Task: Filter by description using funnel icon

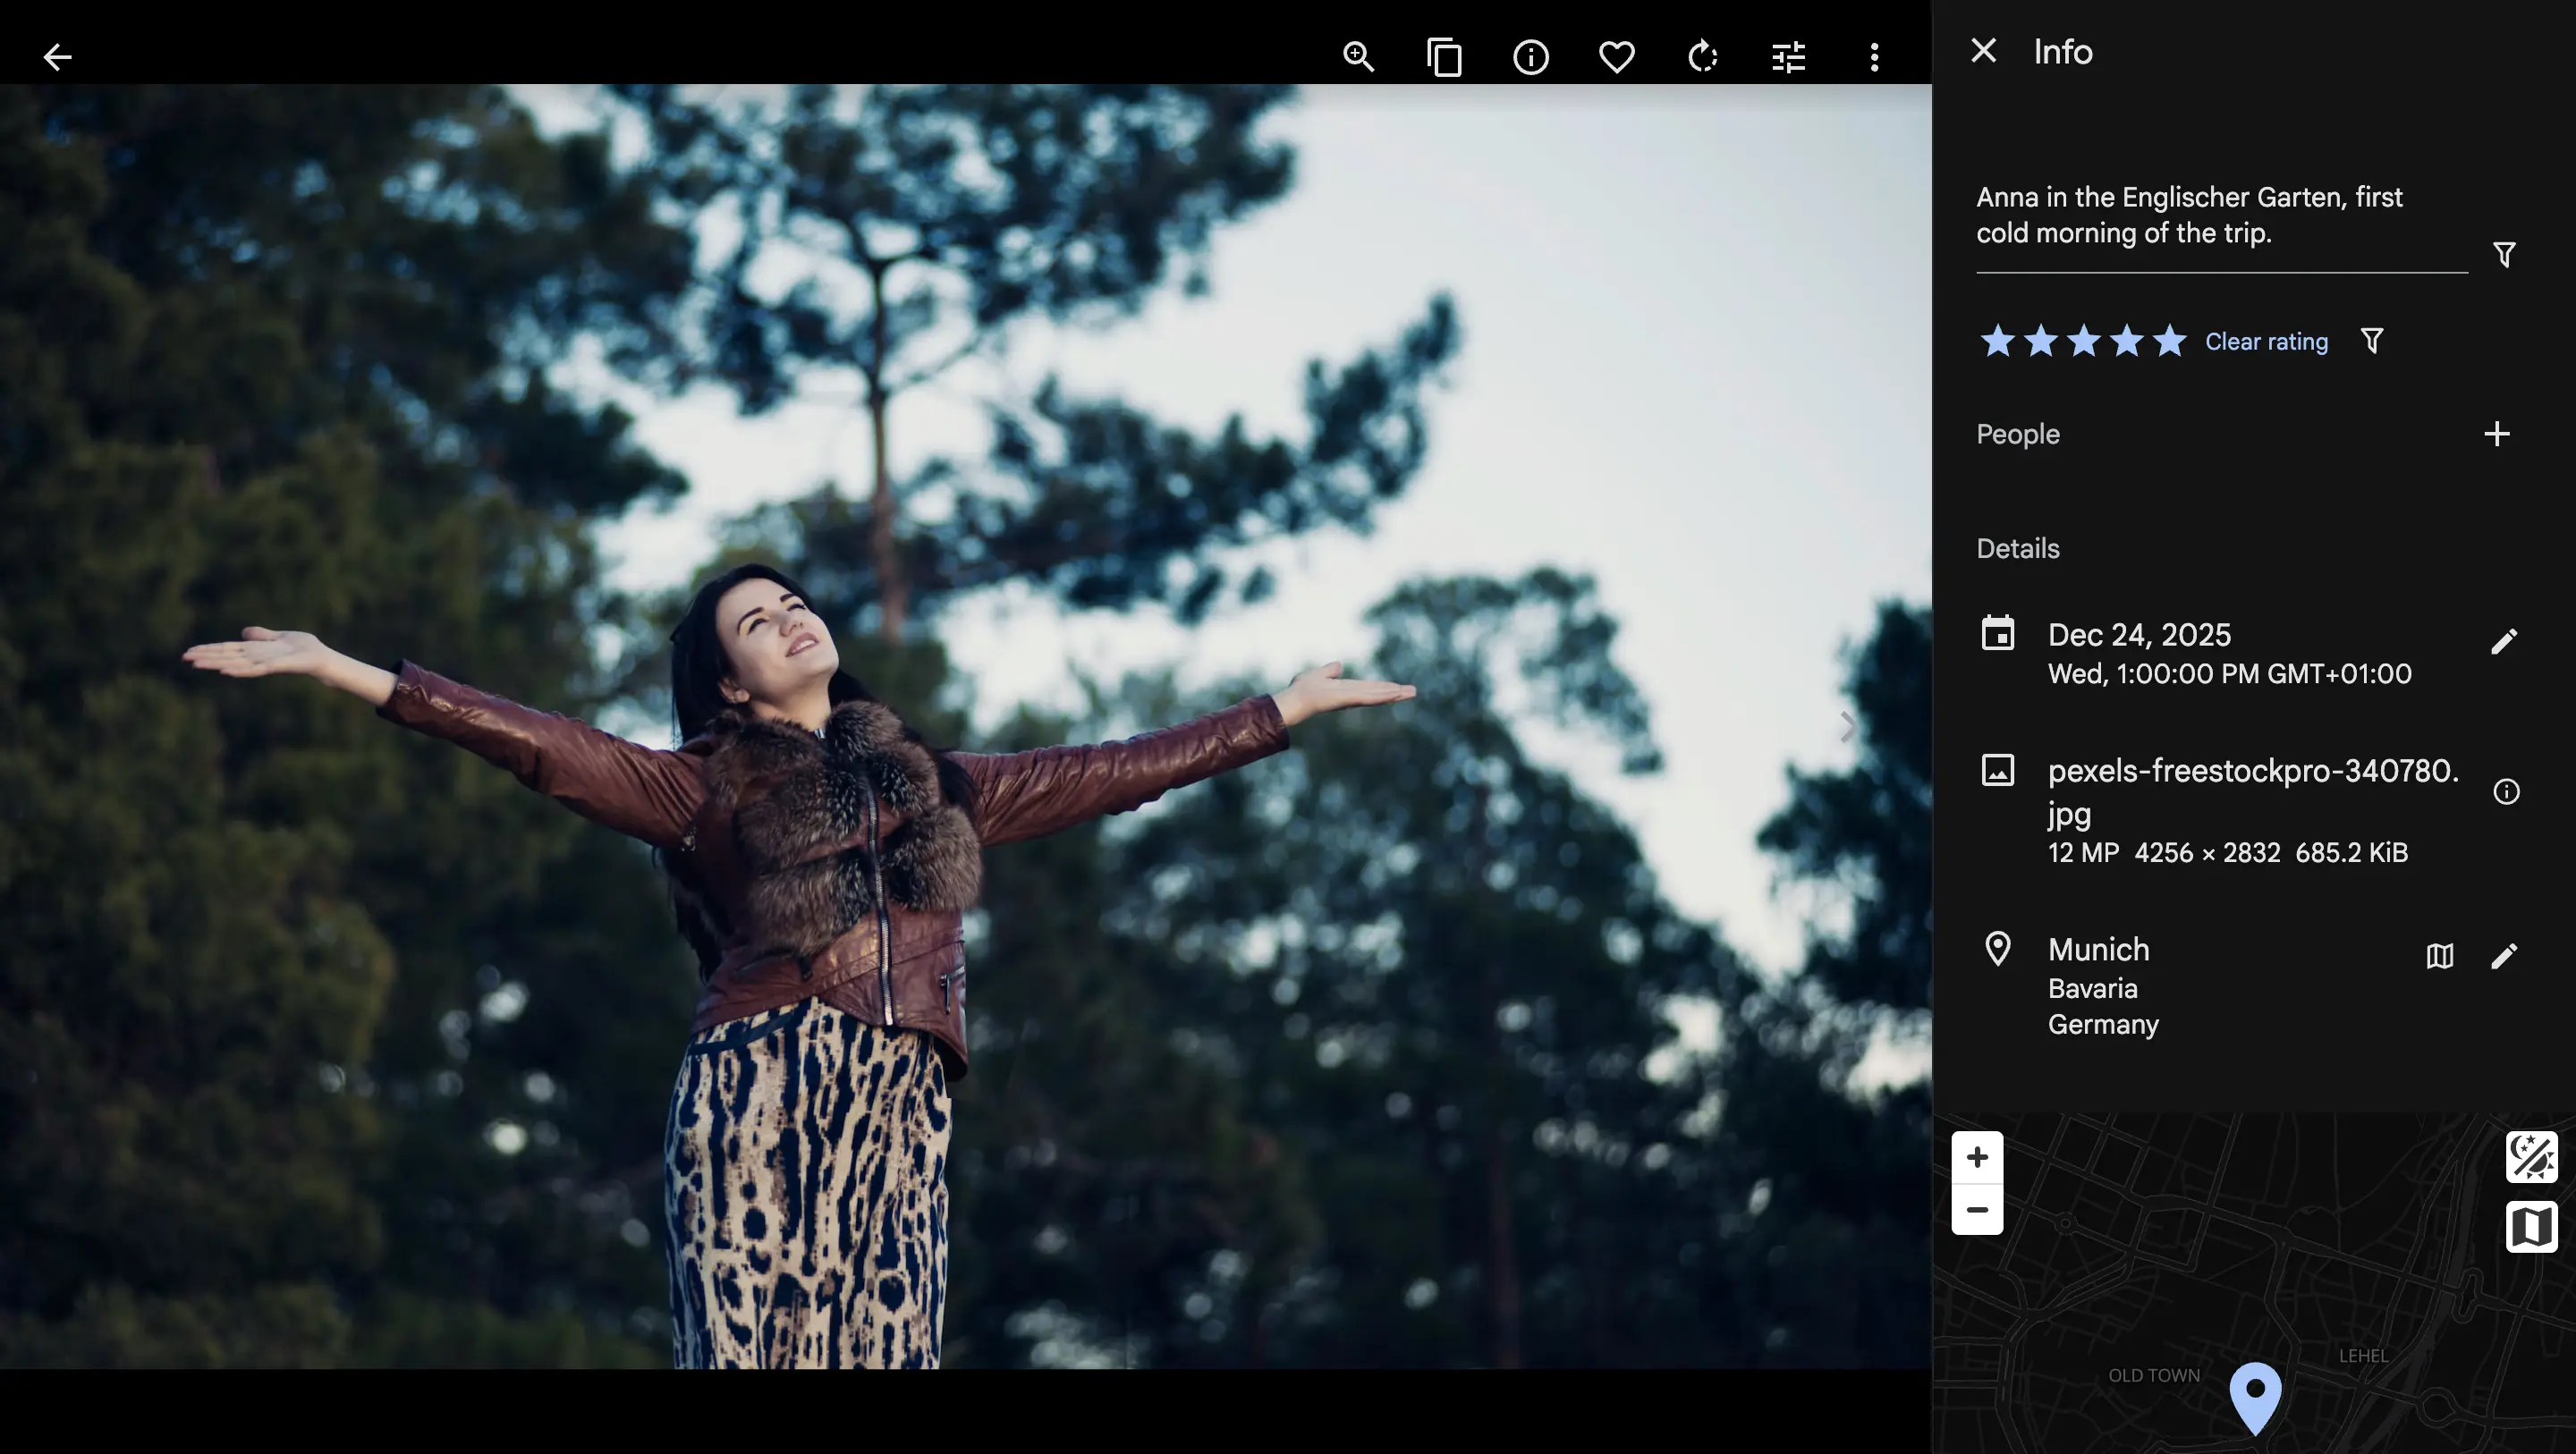Action: pos(2503,254)
